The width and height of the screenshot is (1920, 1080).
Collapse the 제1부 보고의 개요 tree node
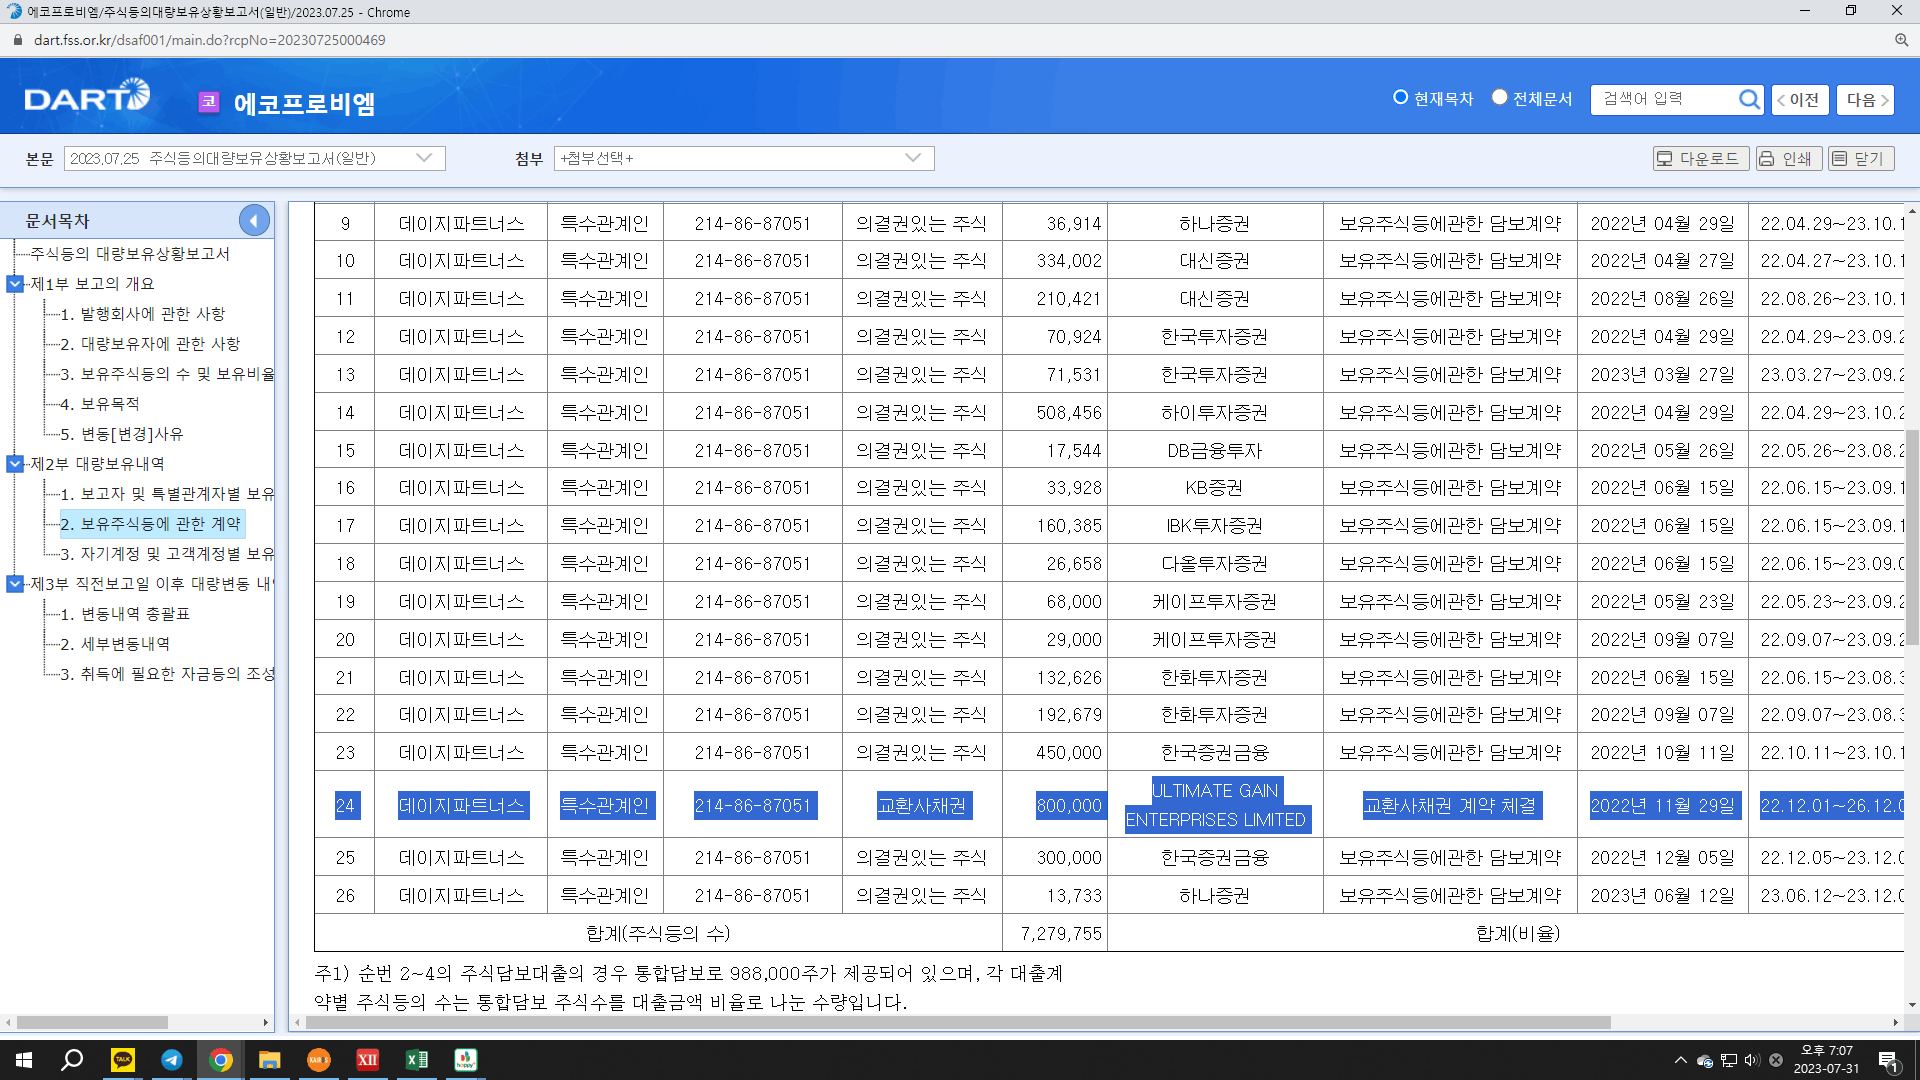pyautogui.click(x=15, y=284)
